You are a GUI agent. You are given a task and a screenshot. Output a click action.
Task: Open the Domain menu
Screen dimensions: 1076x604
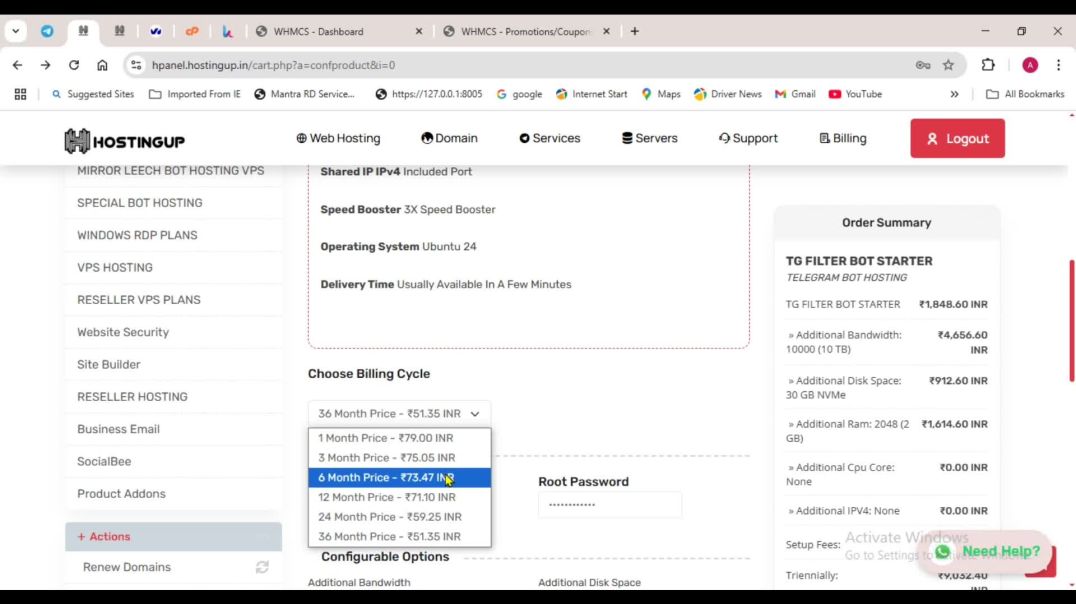pyautogui.click(x=449, y=138)
